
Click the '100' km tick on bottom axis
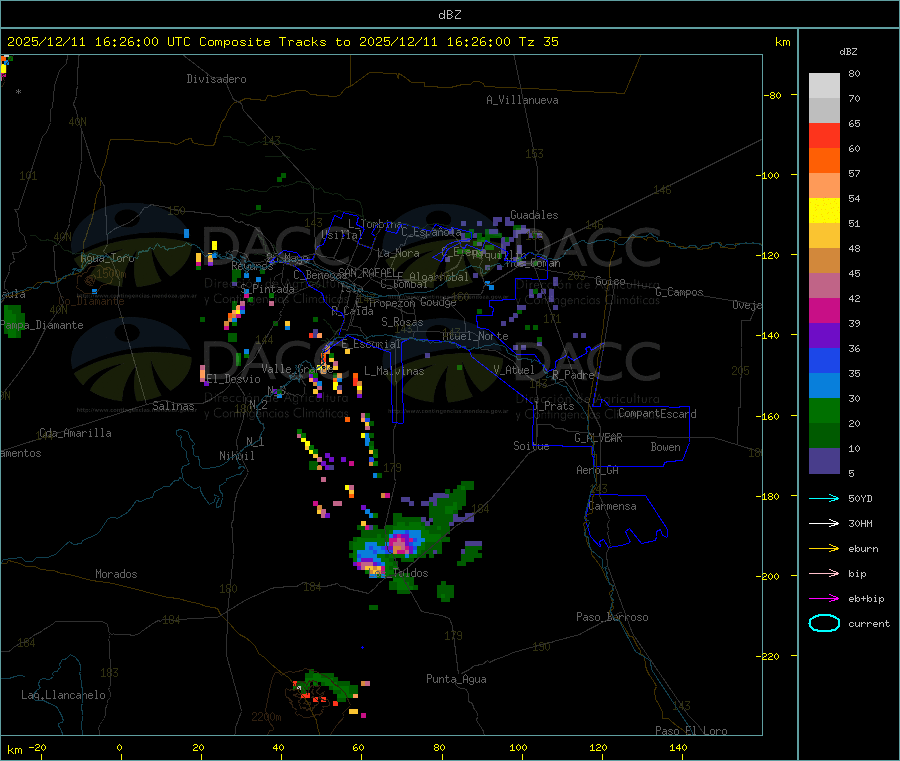[518, 747]
